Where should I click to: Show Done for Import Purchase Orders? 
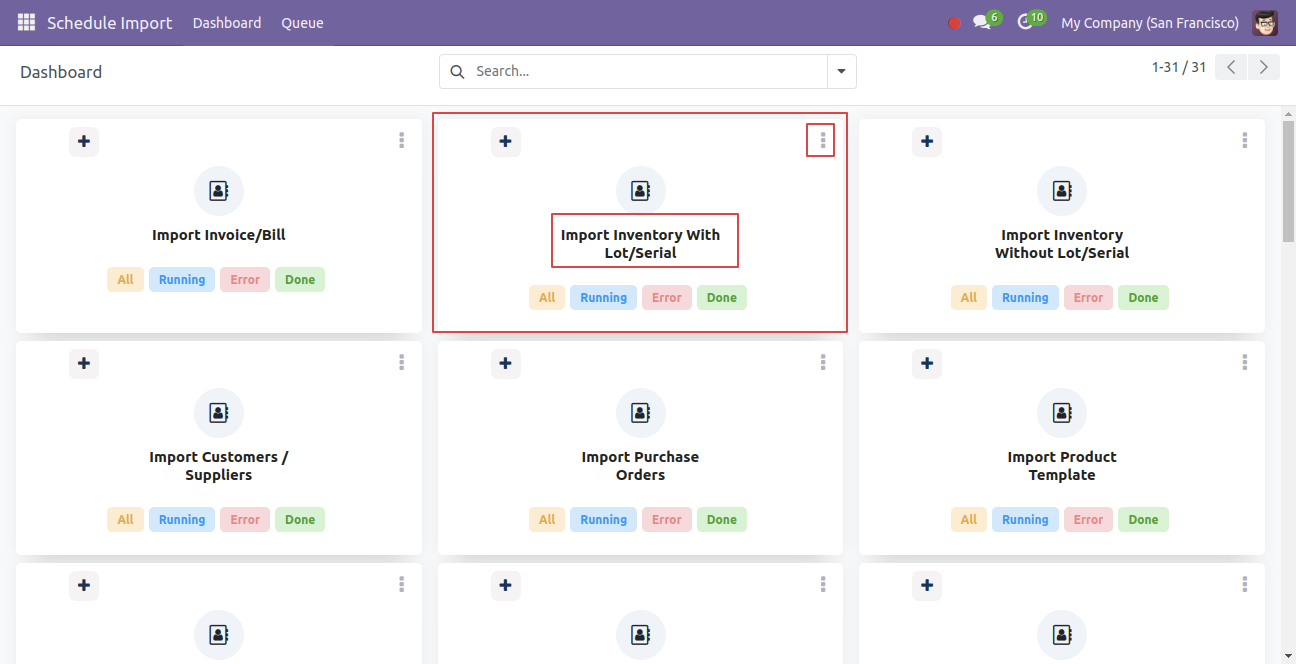coord(722,520)
